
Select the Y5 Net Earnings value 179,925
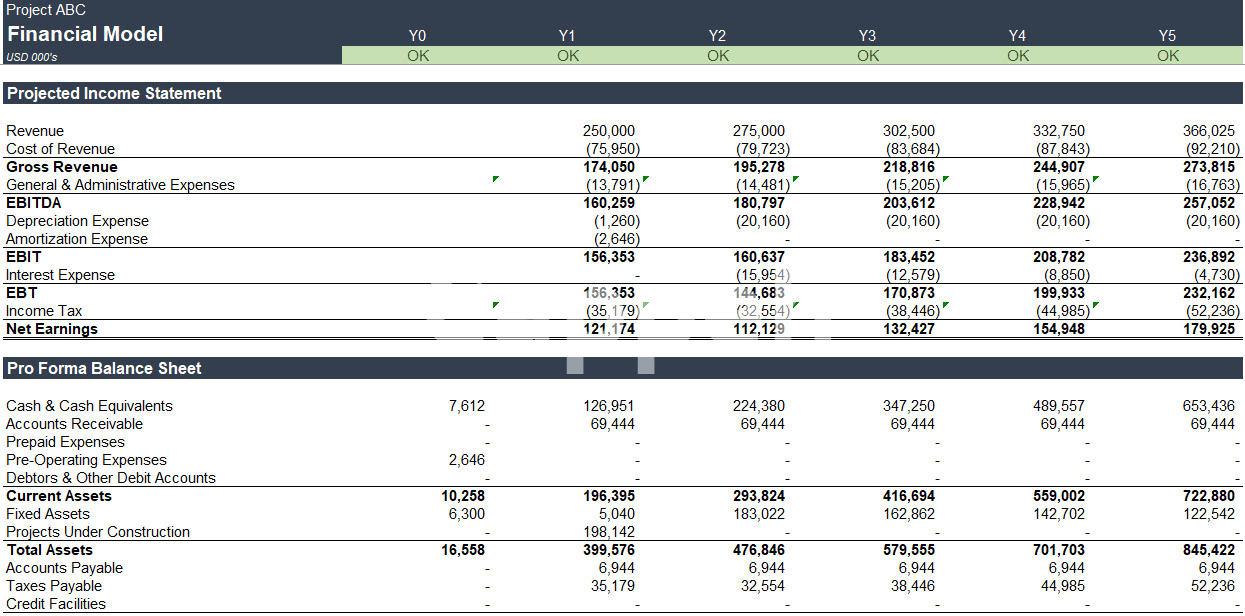(x=1209, y=329)
